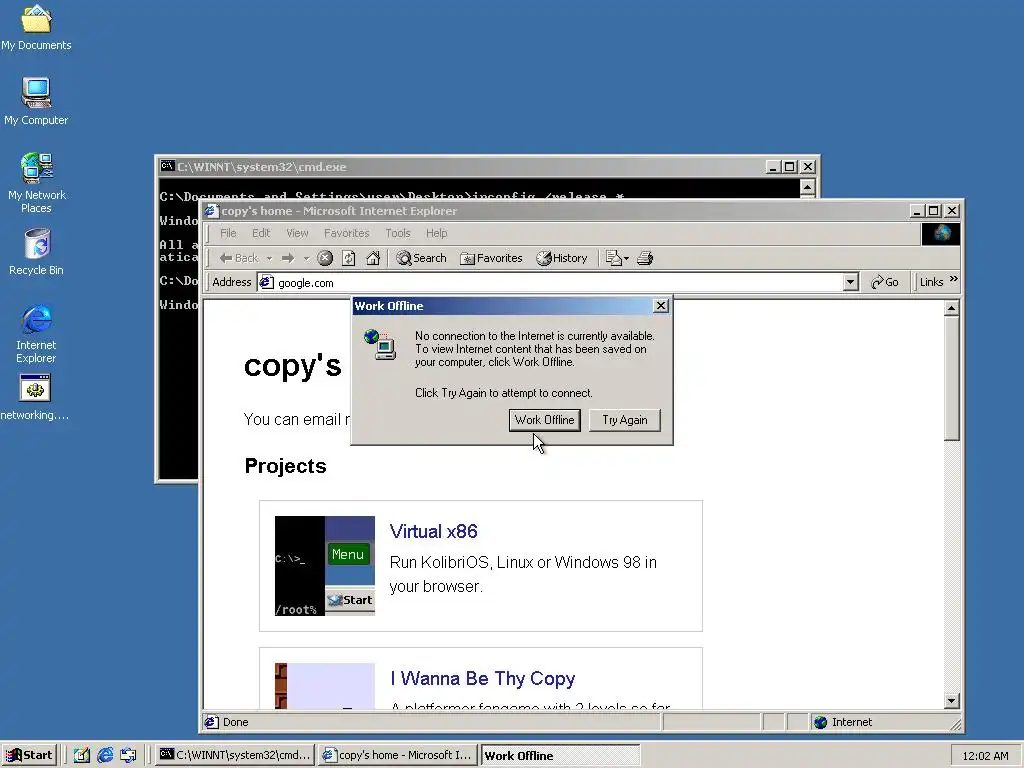Open the Virtual x86 link

pyautogui.click(x=434, y=532)
